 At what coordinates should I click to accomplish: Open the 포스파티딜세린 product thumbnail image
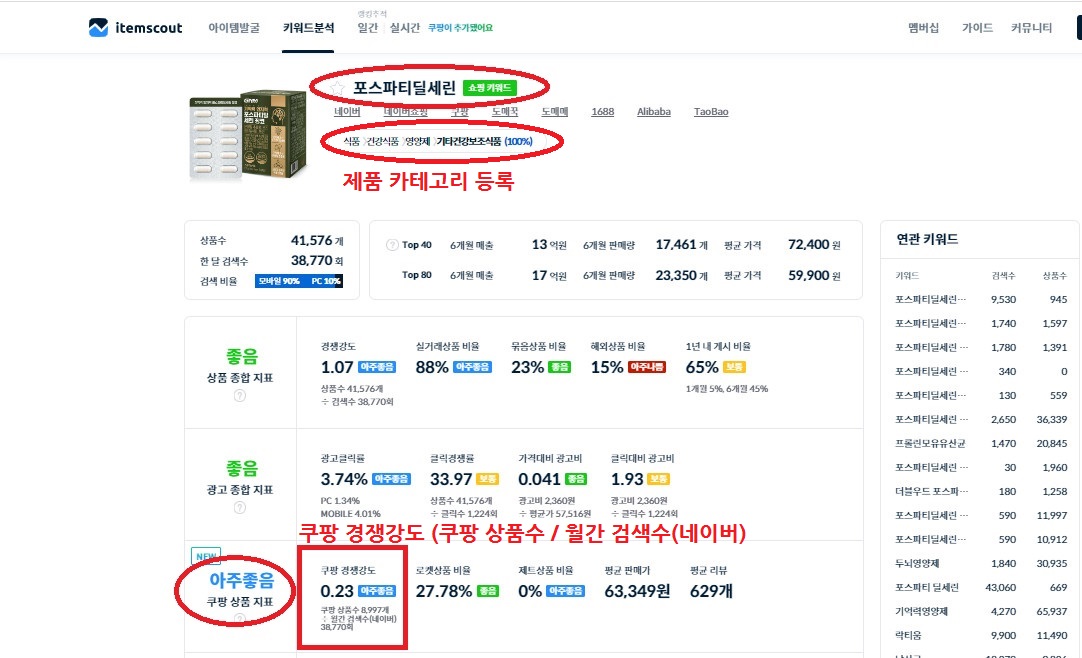(248, 135)
